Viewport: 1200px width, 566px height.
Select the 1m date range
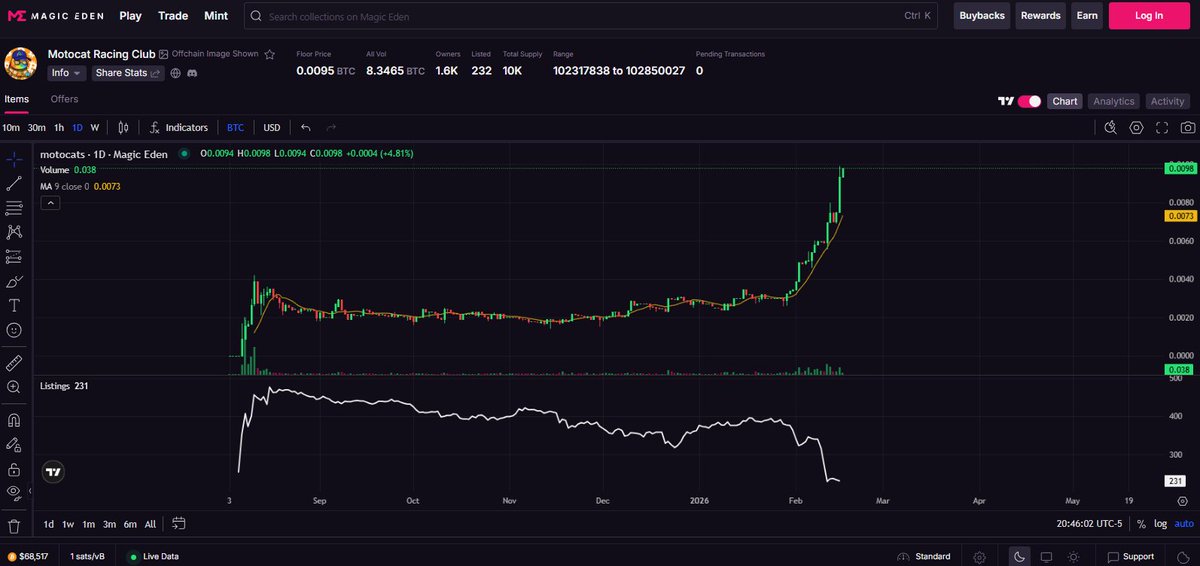coord(89,523)
